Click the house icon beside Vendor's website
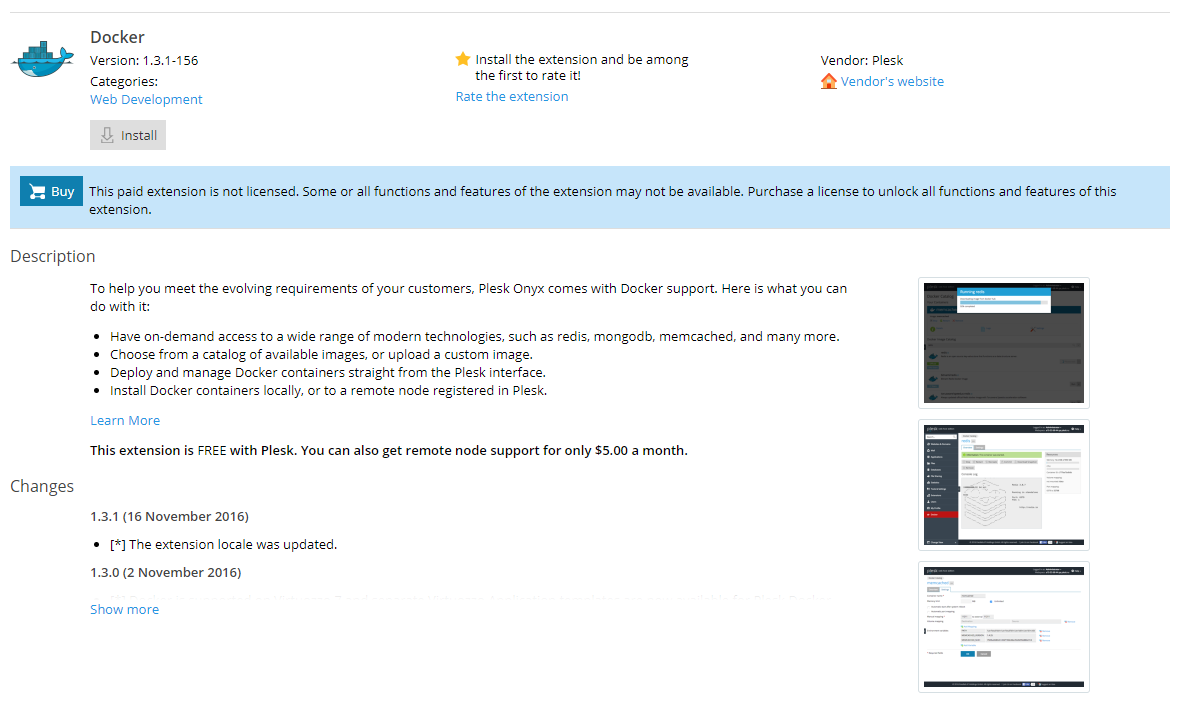1182x705 pixels. (x=829, y=82)
